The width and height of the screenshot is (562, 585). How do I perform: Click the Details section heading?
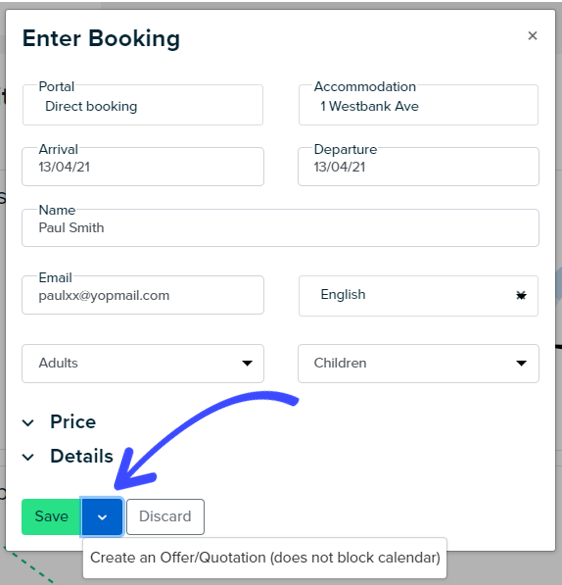coord(82,456)
